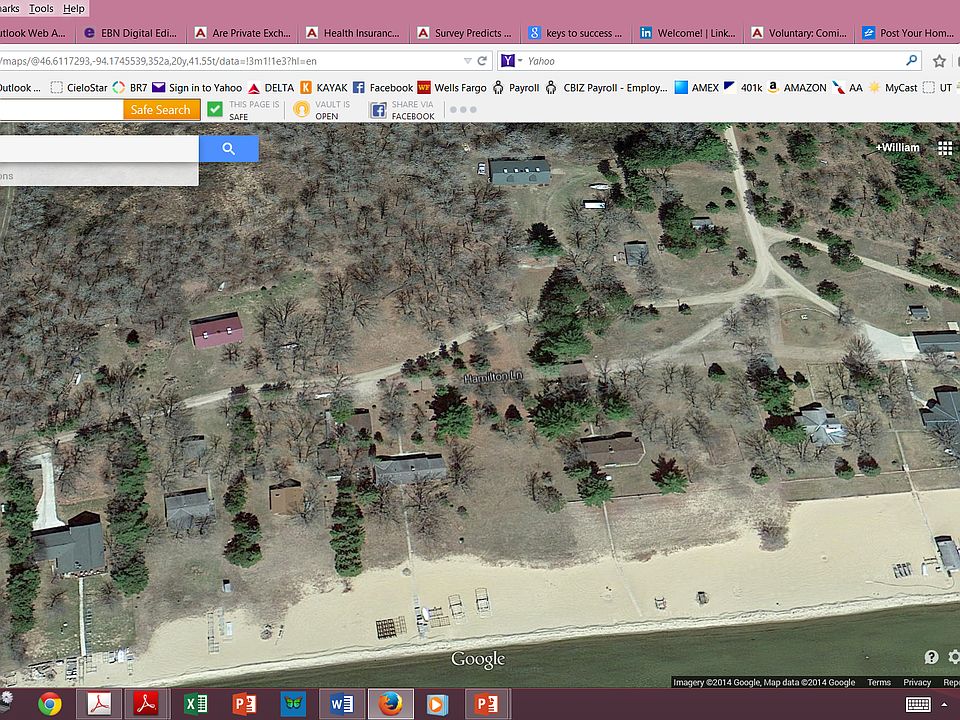Open Excel from the taskbar
Viewport: 960px width, 720px height.
tap(195, 704)
